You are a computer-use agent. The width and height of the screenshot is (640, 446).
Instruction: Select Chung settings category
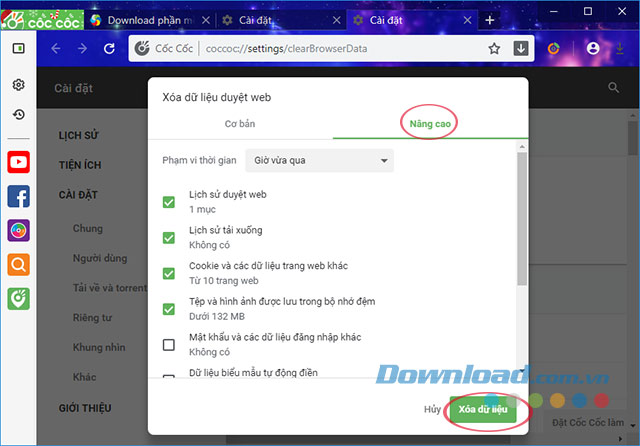tap(88, 229)
